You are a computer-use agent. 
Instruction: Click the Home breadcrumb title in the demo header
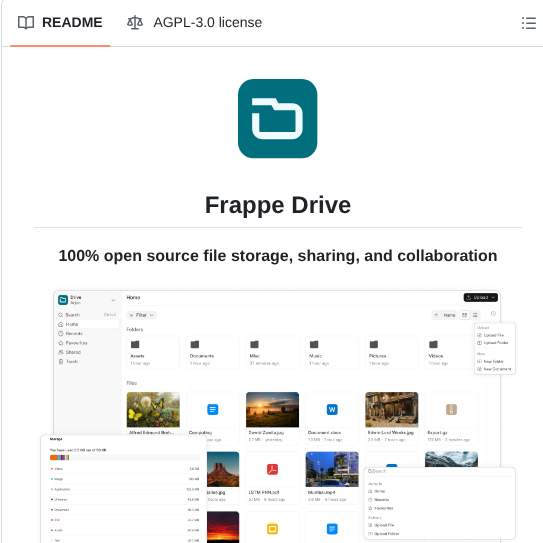[133, 297]
